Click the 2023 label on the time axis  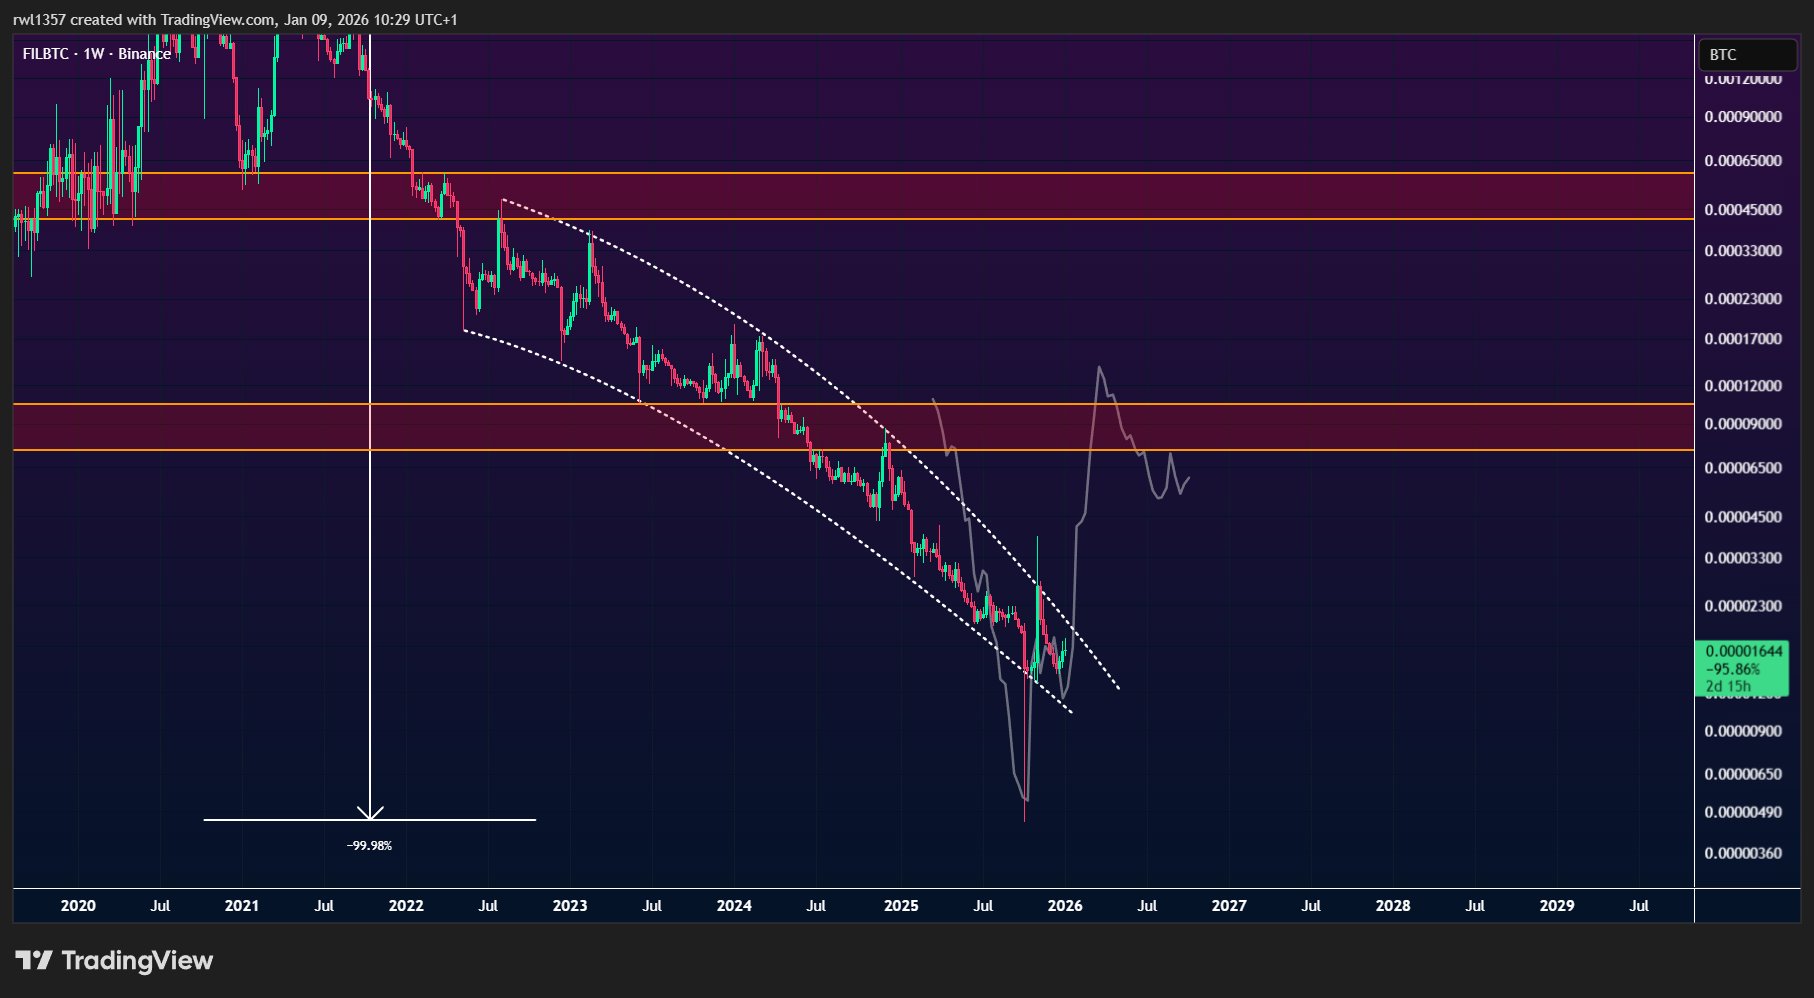[x=570, y=906]
